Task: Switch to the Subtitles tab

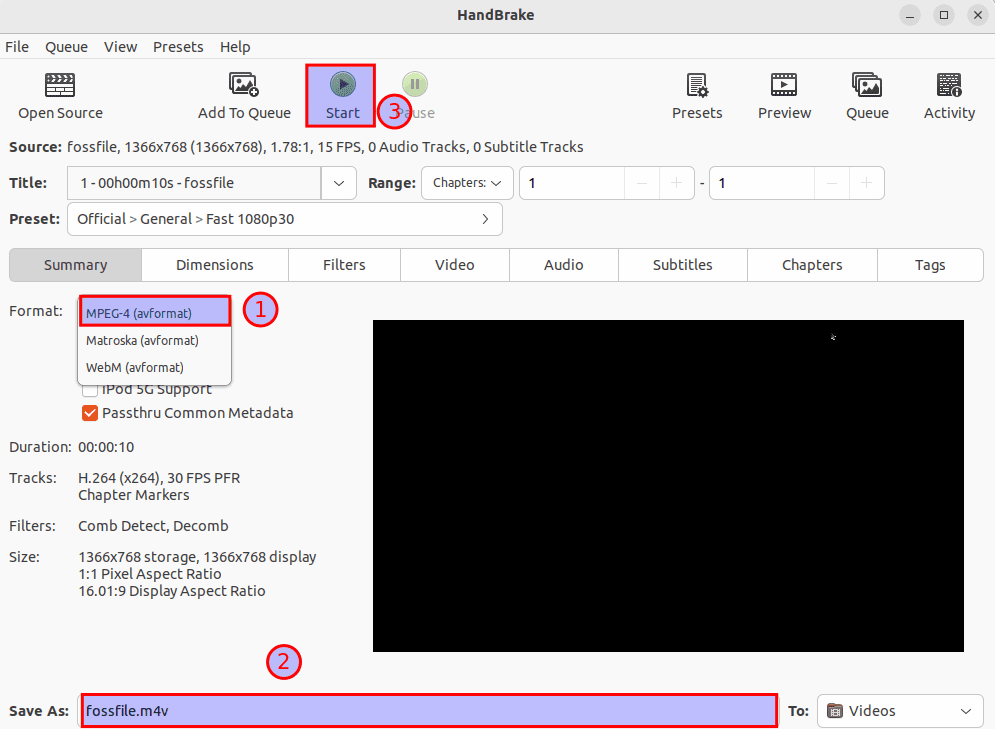Action: (683, 265)
